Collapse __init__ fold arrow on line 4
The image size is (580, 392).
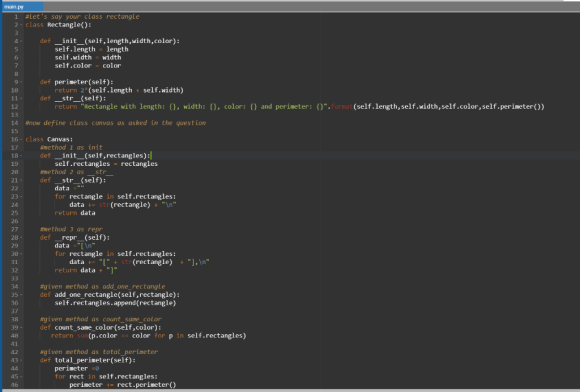pyautogui.click(x=21, y=41)
